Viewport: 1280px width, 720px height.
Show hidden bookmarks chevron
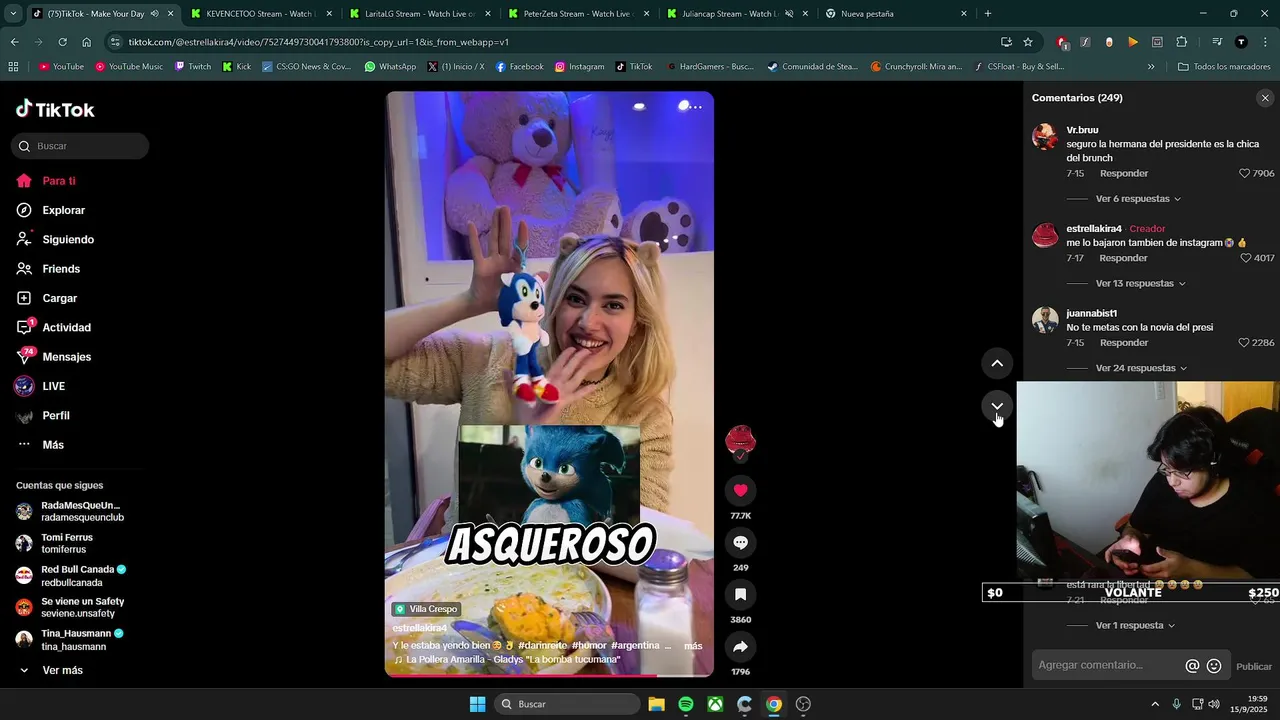coord(1150,67)
